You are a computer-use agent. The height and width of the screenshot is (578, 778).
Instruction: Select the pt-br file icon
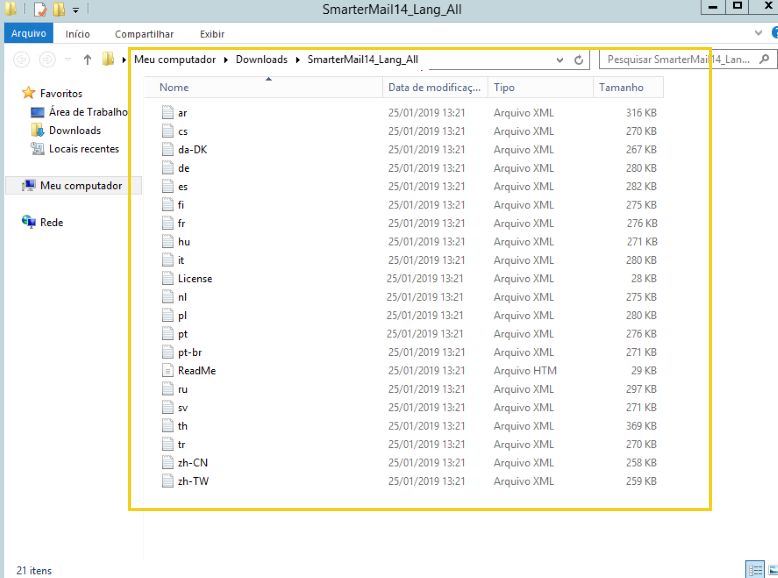click(x=168, y=352)
